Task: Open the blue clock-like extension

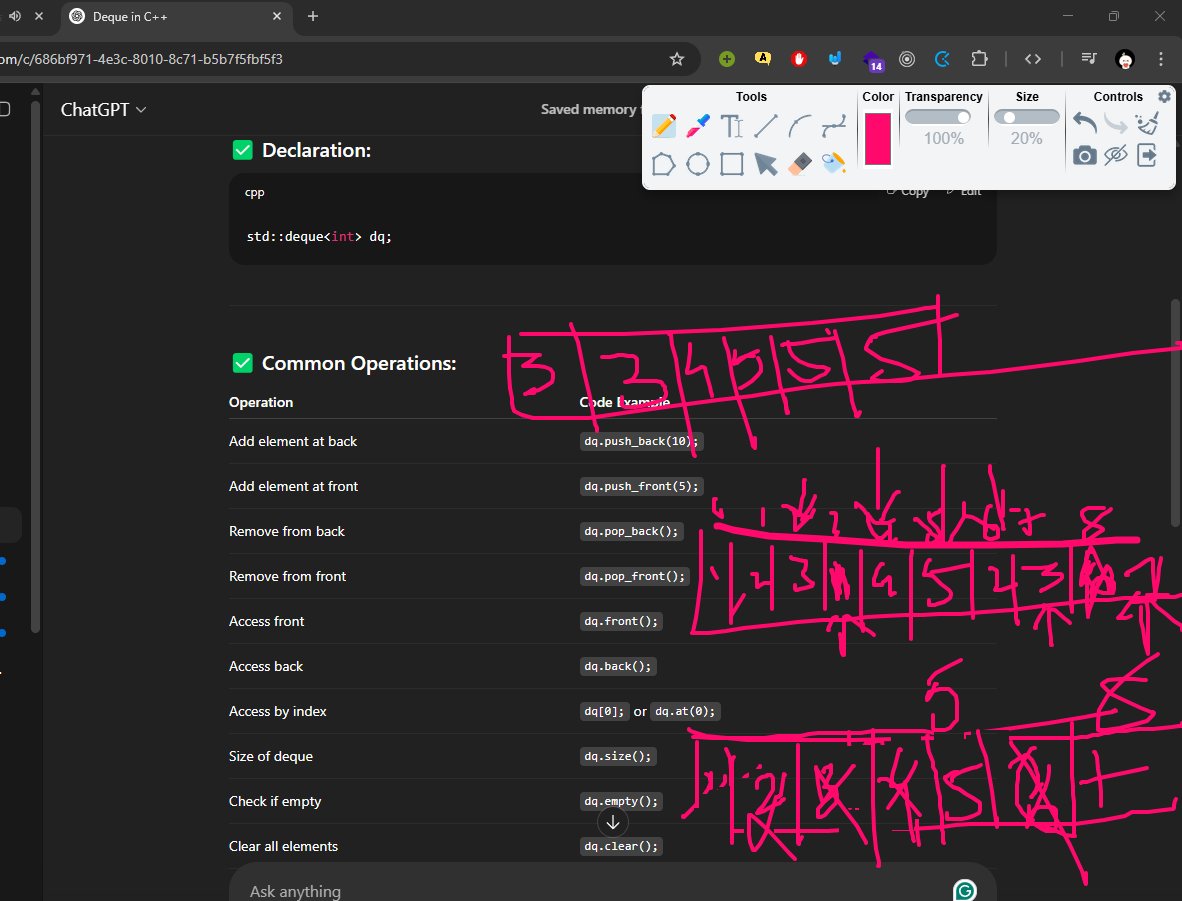Action: tap(942, 59)
